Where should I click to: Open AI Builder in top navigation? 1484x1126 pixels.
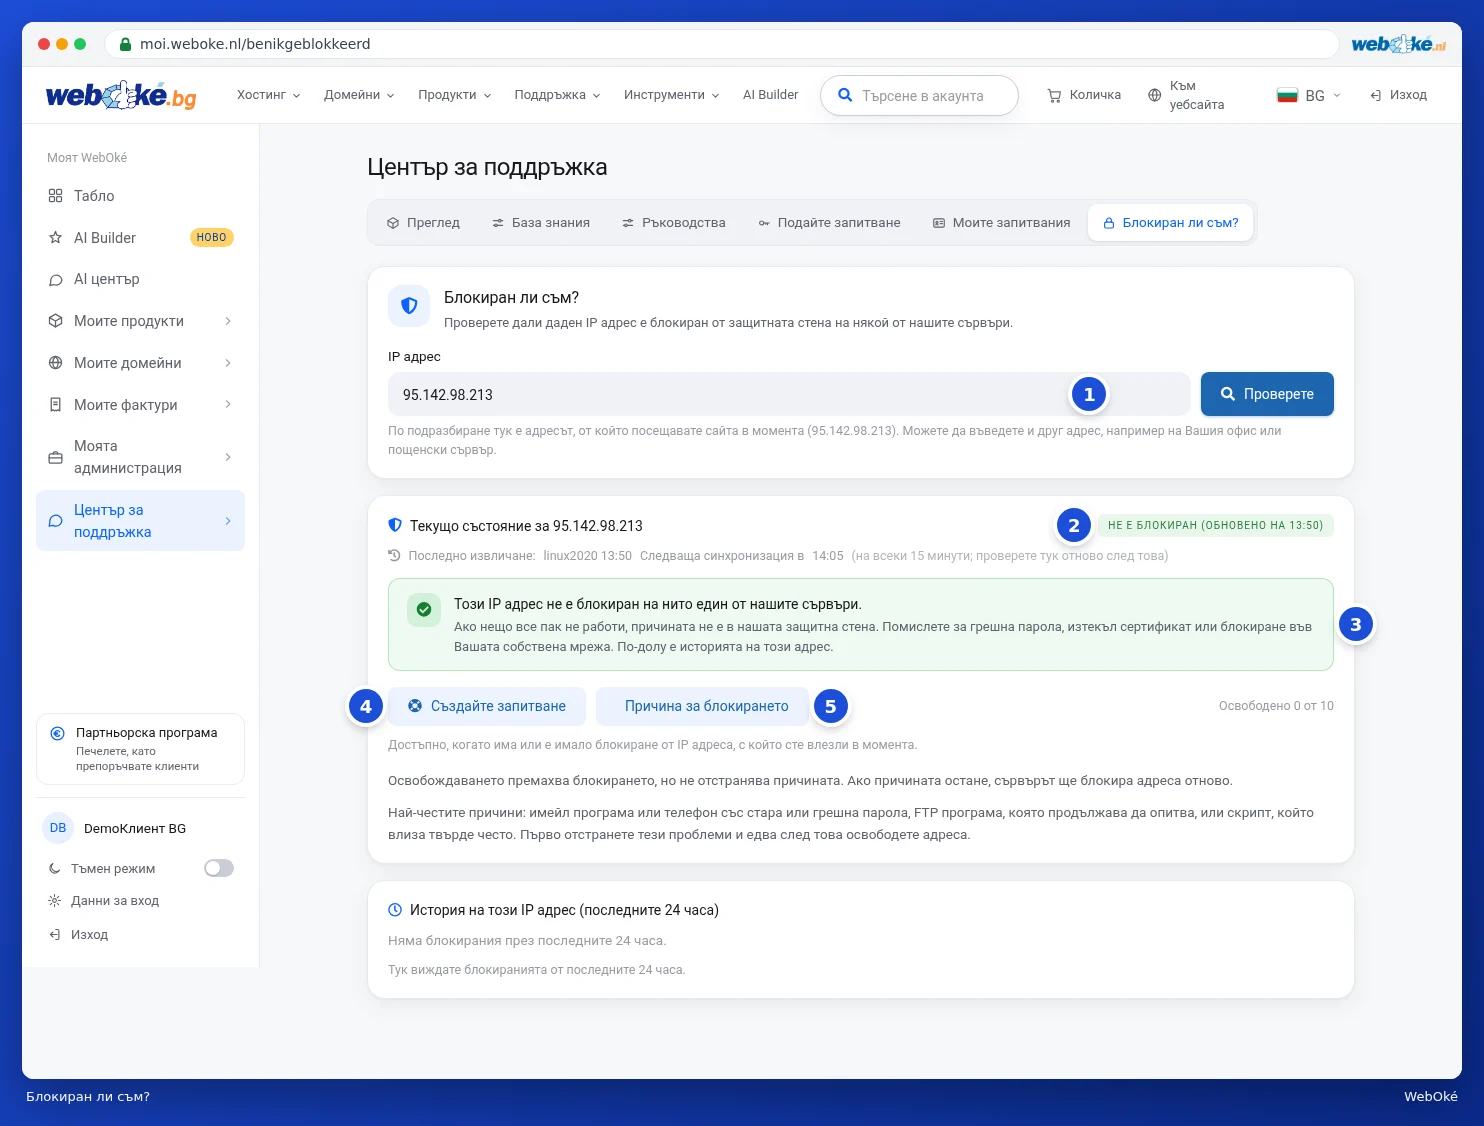[x=770, y=95]
